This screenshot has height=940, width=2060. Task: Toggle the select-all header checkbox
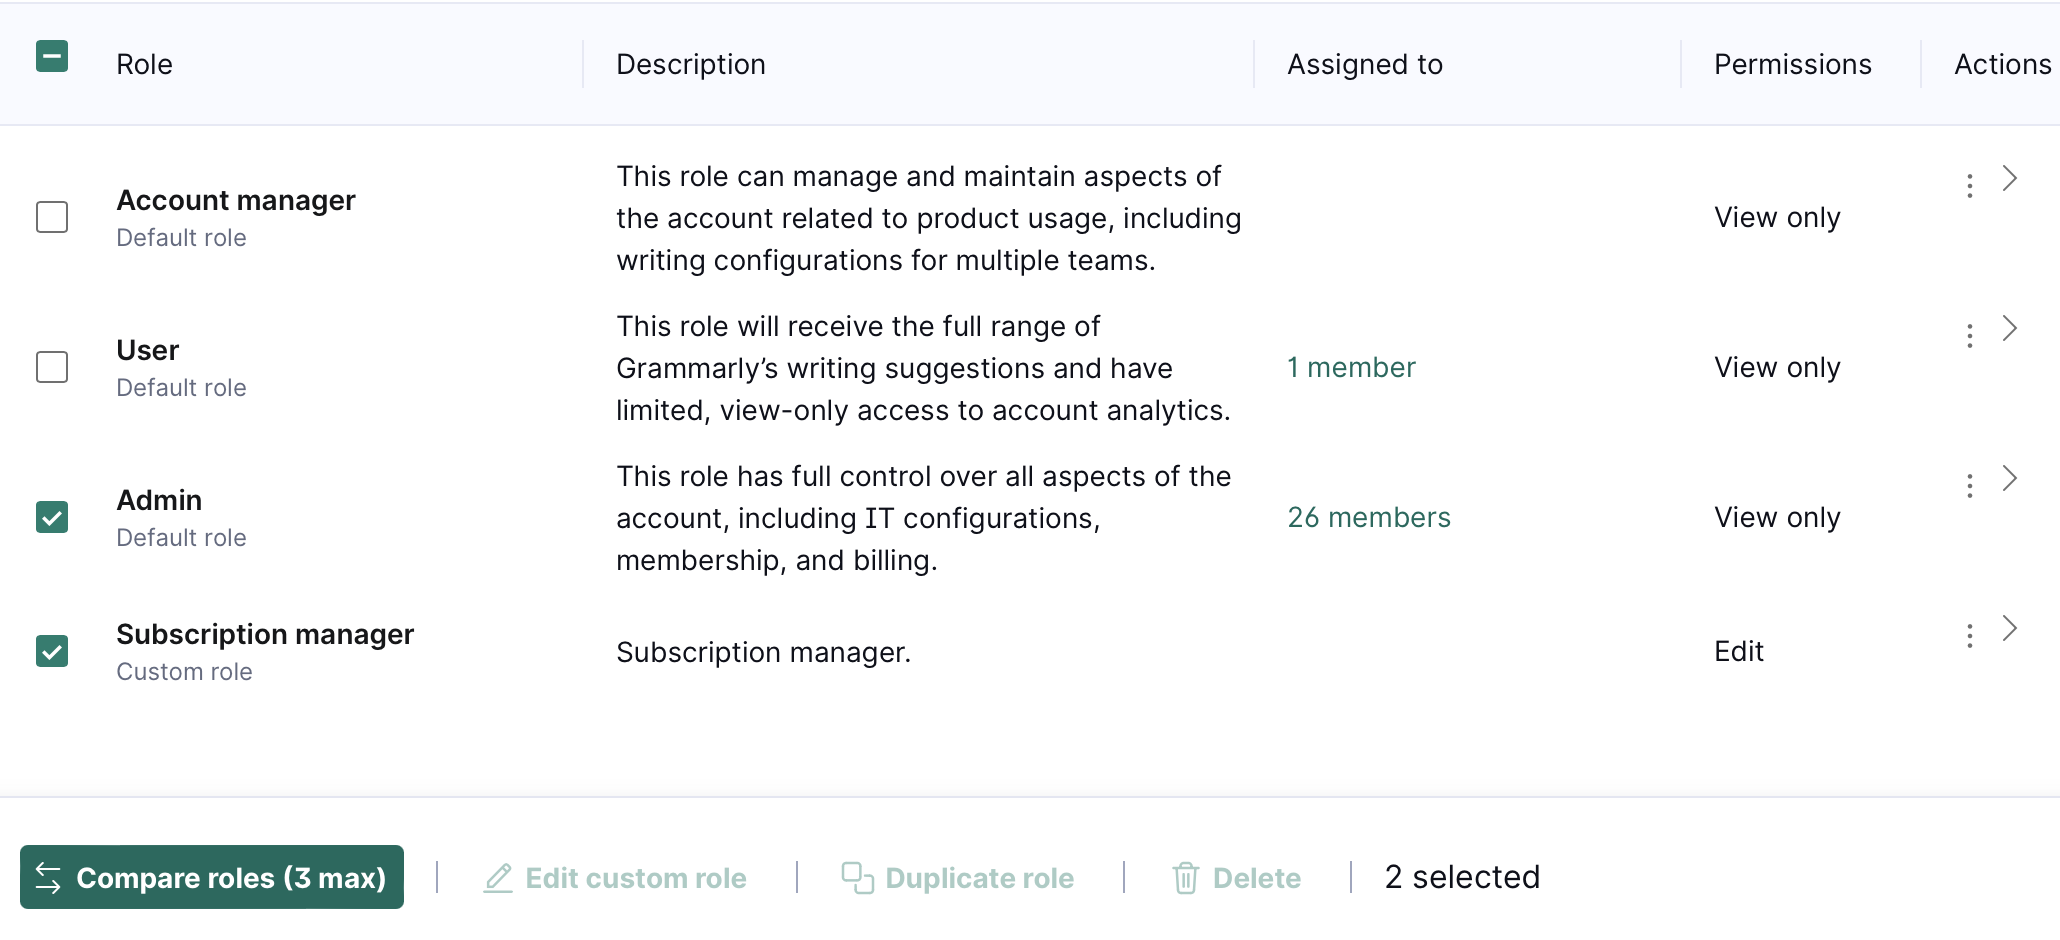[52, 56]
